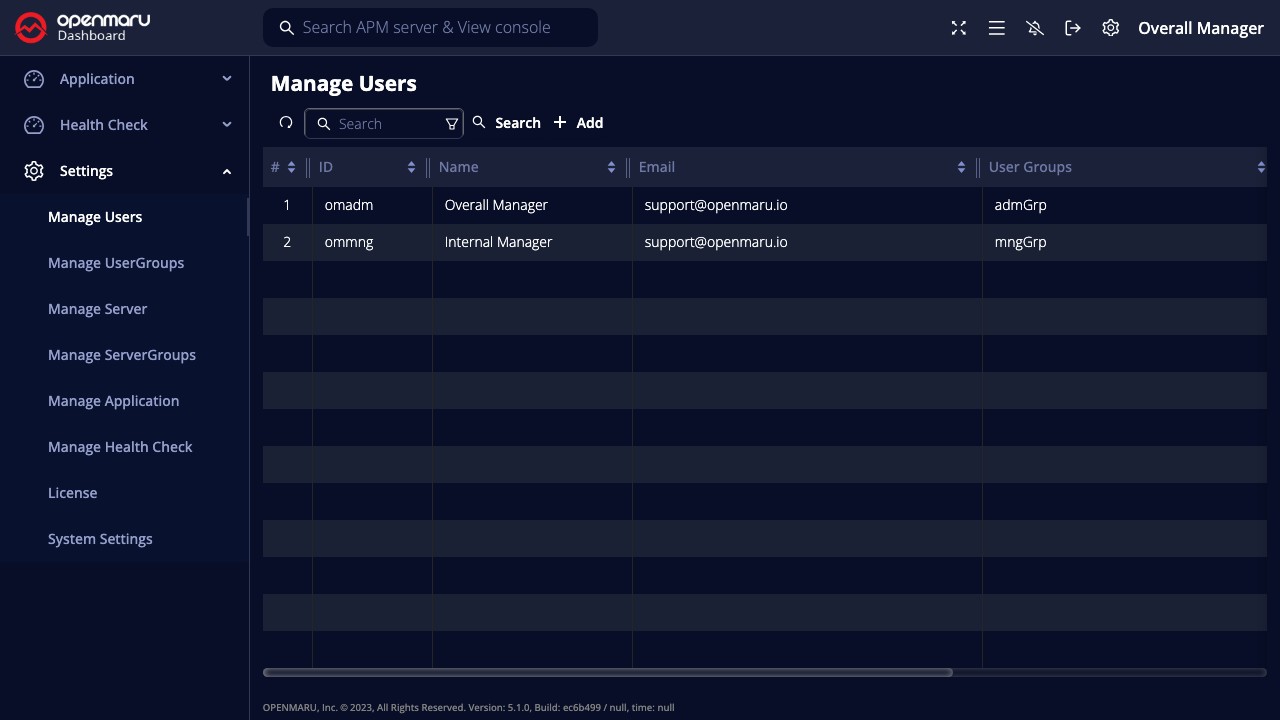Viewport: 1280px width, 720px height.
Task: Toggle fullscreen mode icon in header
Action: pyautogui.click(x=959, y=28)
